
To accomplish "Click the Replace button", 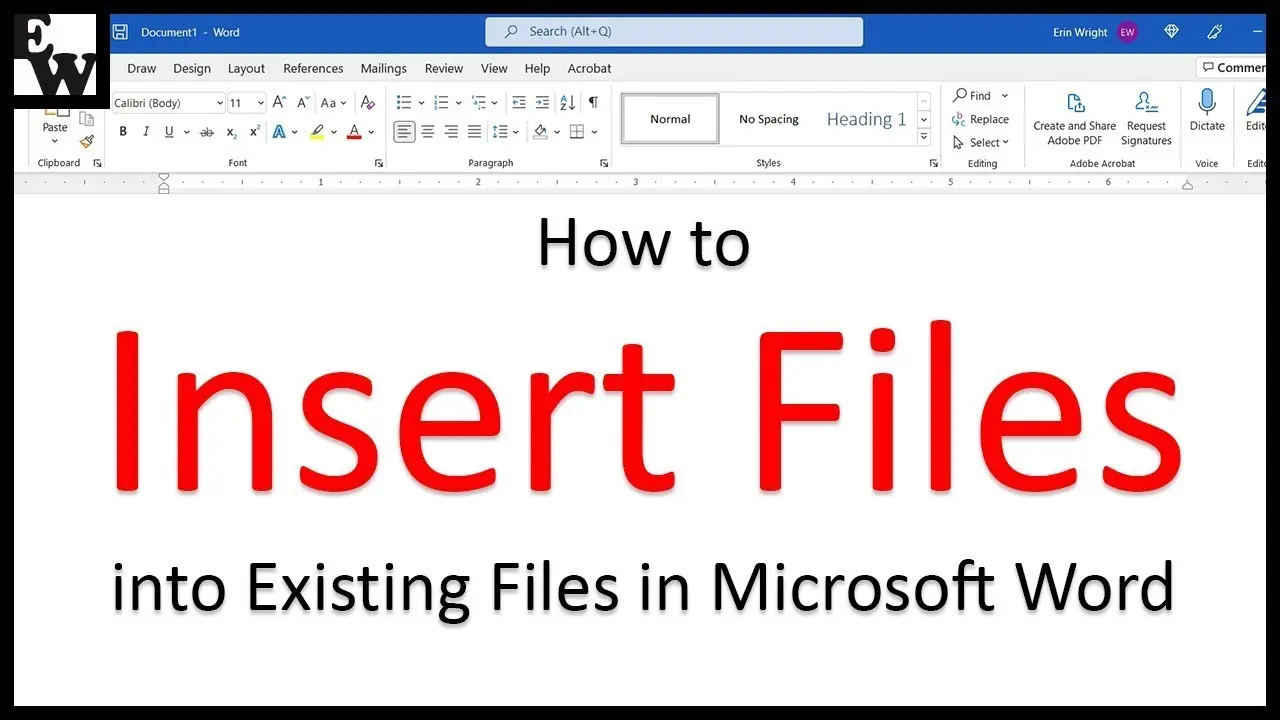I will coord(981,119).
